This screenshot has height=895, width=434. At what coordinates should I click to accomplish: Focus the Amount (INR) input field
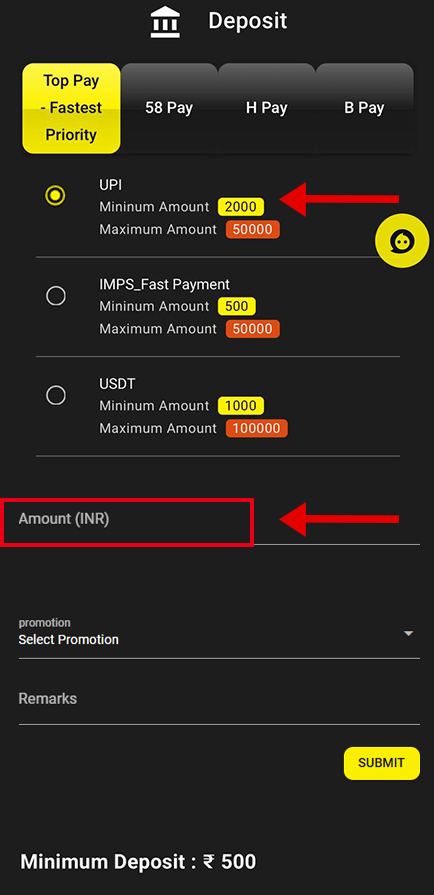pyautogui.click(x=219, y=522)
